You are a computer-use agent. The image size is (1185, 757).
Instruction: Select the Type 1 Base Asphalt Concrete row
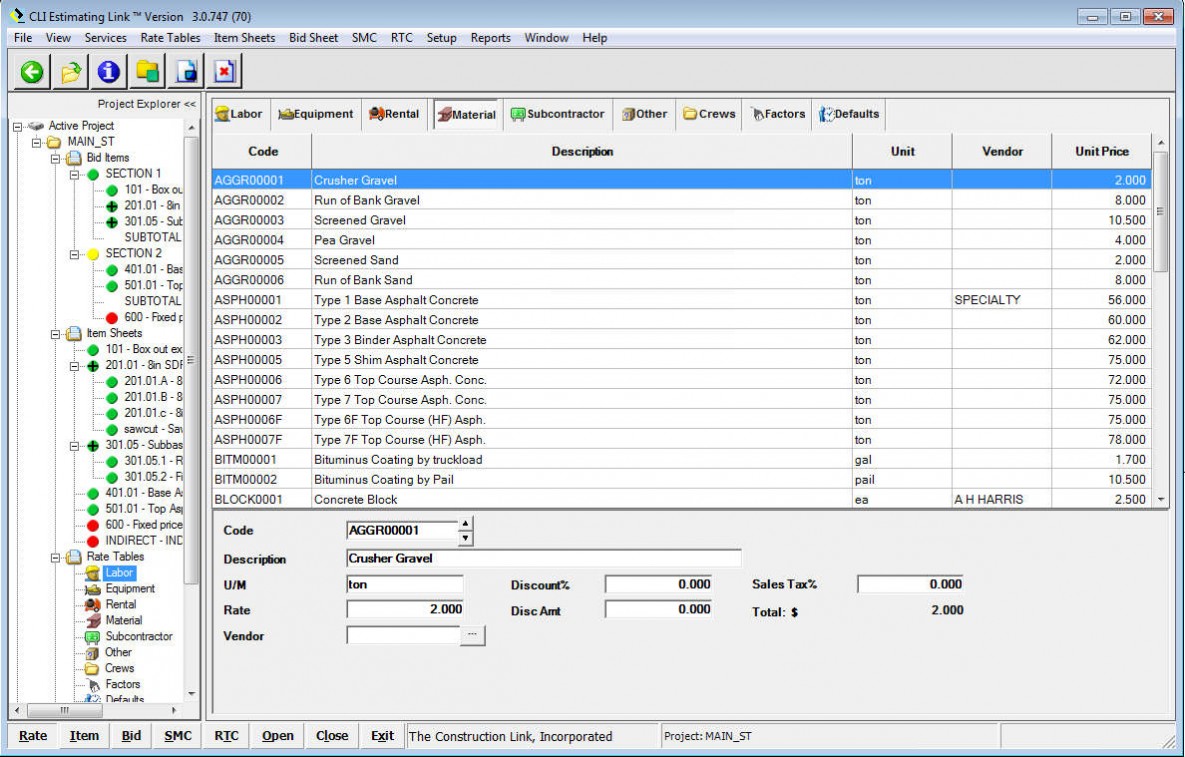682,300
